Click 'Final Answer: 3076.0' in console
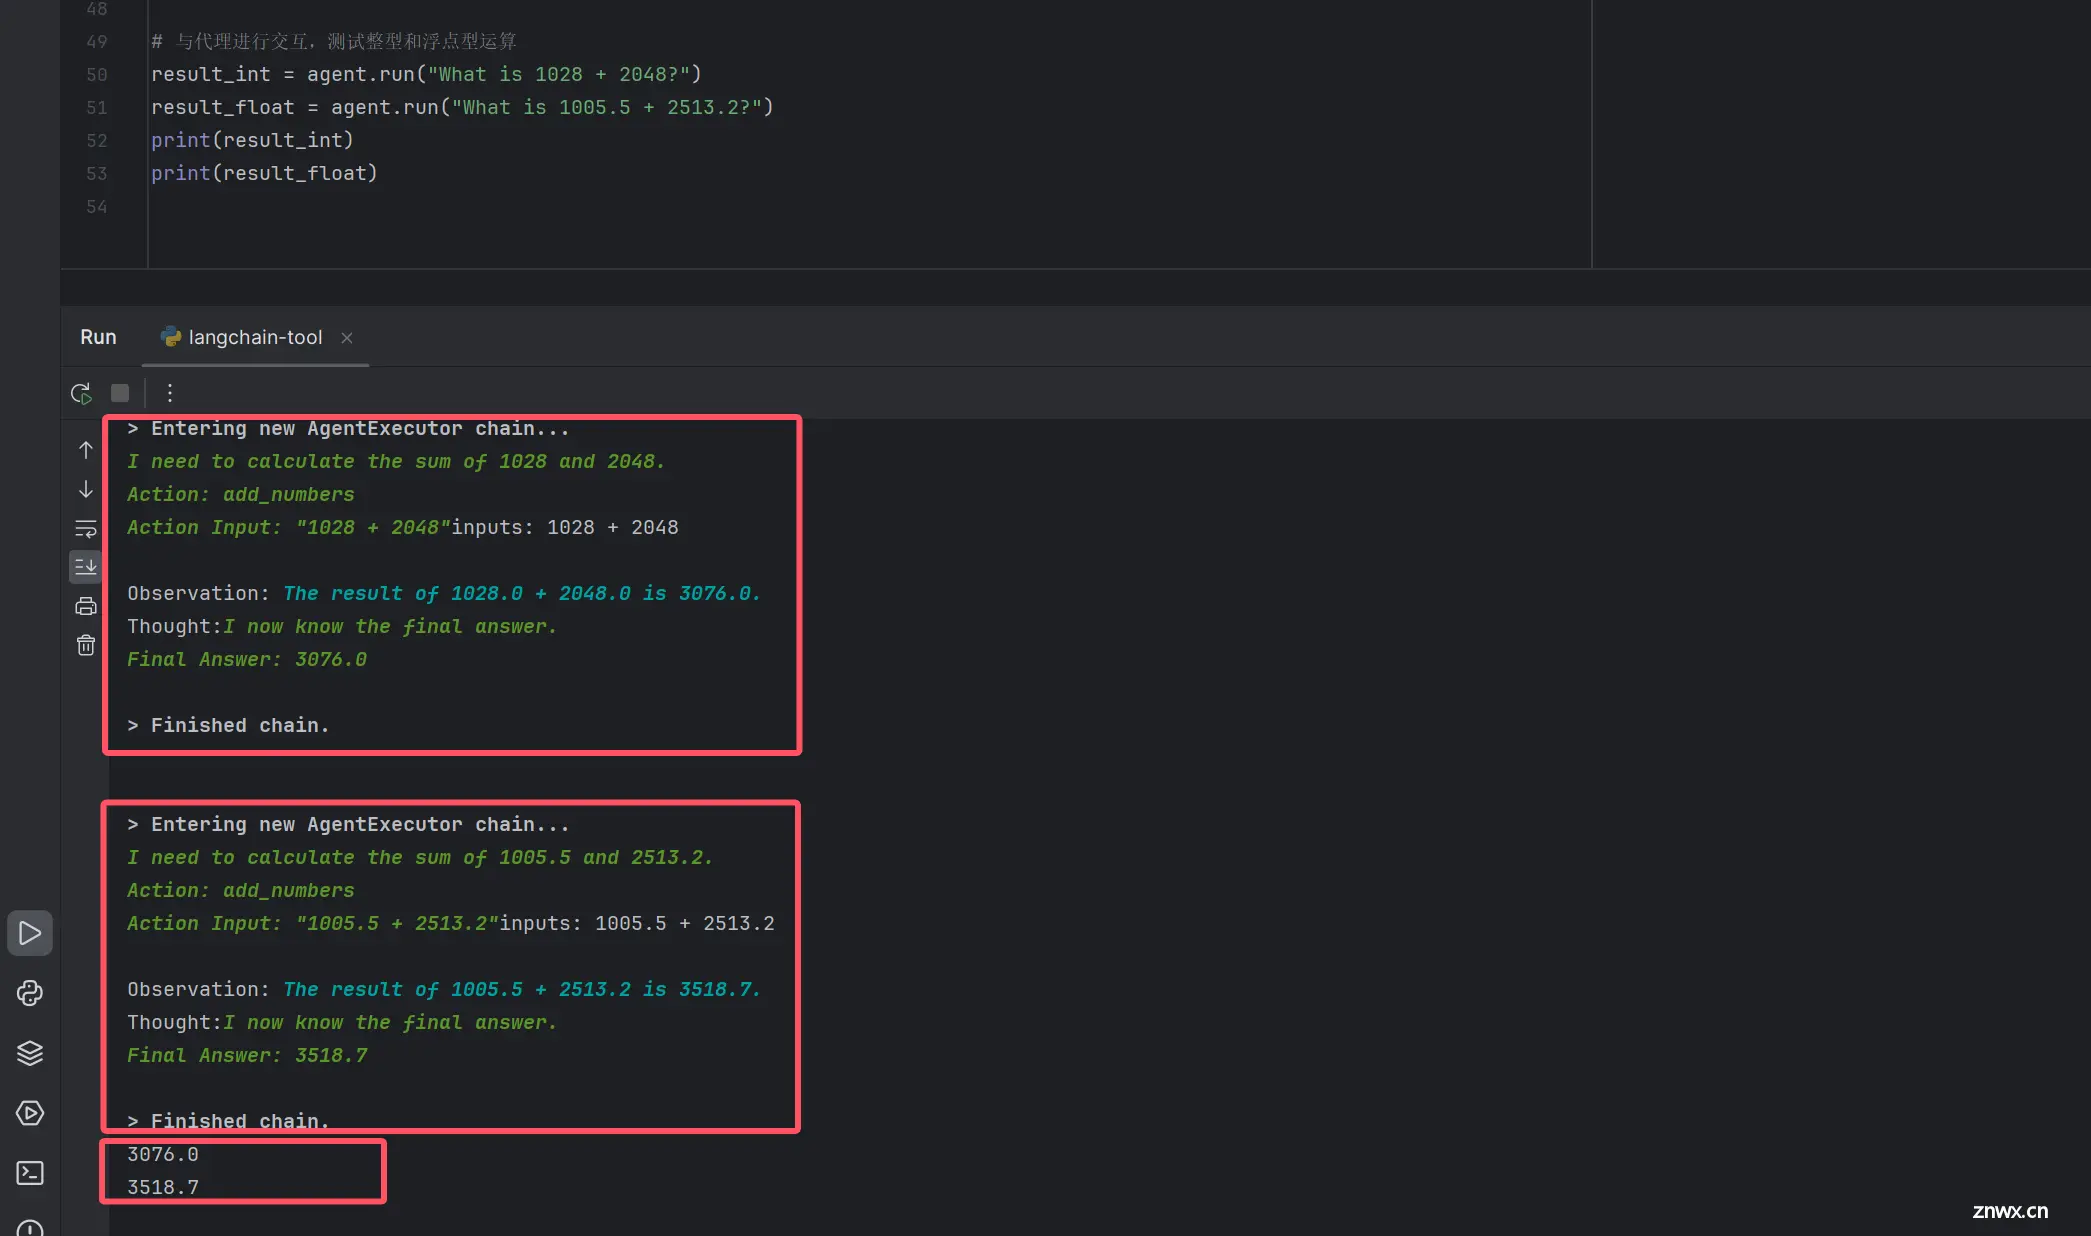This screenshot has width=2091, height=1236. tap(247, 659)
